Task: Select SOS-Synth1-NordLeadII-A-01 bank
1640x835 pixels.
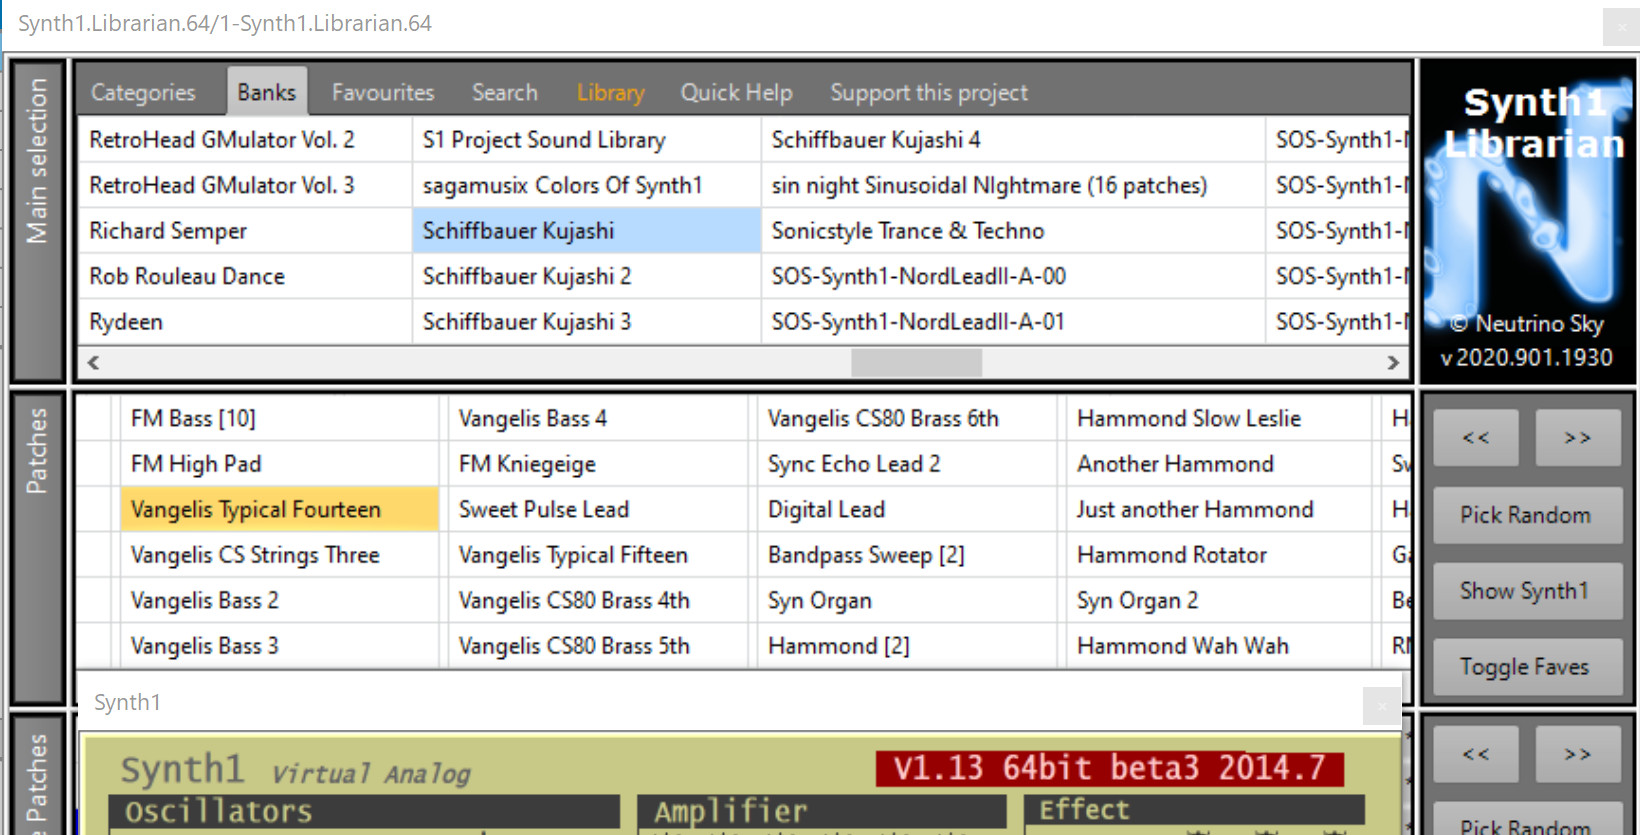Action: pos(1013,322)
